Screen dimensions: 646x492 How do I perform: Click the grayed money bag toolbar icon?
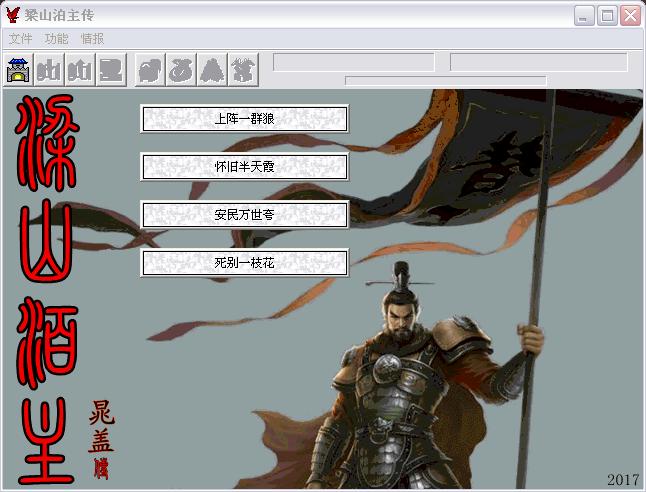tap(181, 70)
